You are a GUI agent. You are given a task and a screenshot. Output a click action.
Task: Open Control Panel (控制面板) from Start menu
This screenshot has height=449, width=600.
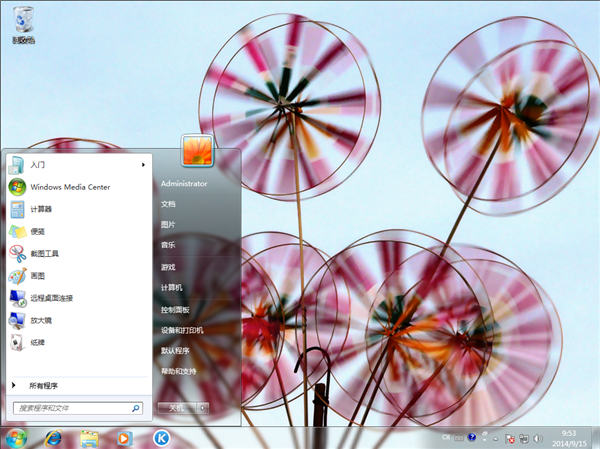pos(175,309)
